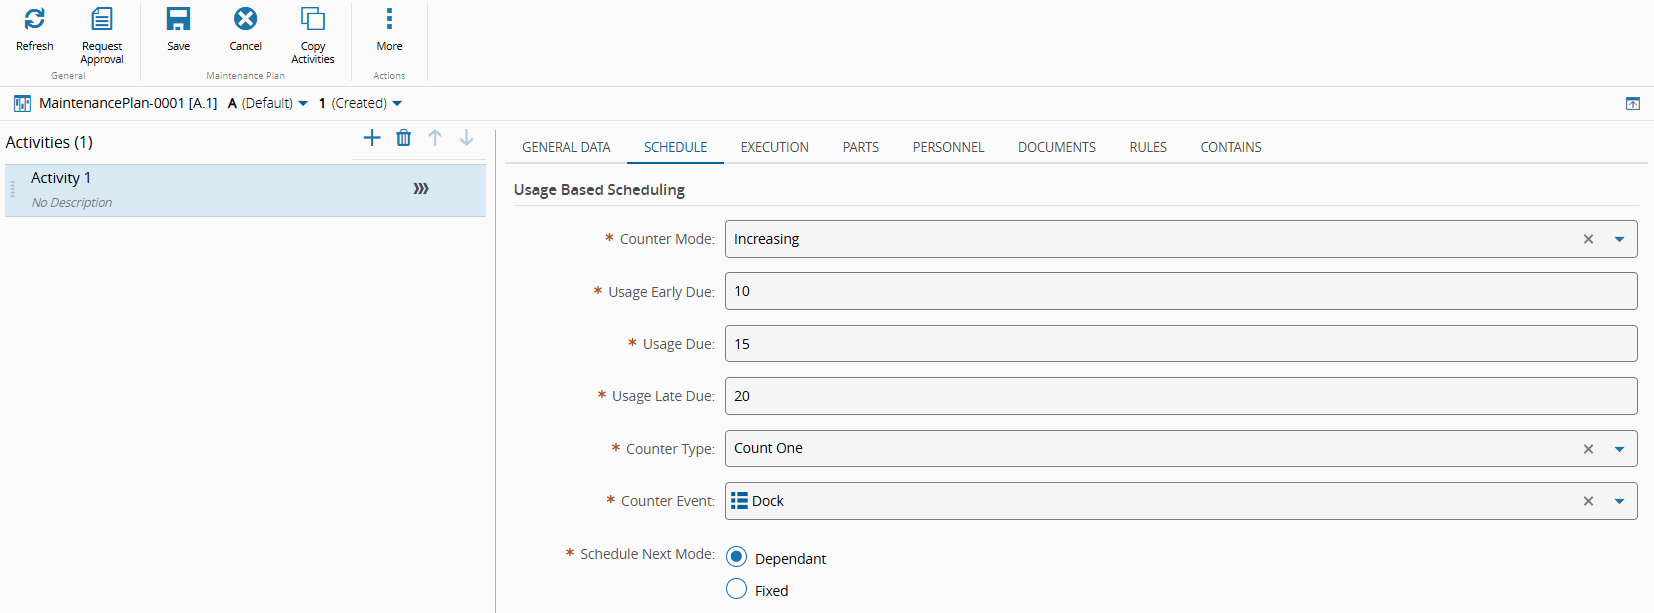The height and width of the screenshot is (613, 1654).
Task: Switch to the General Data tab
Action: (x=566, y=147)
